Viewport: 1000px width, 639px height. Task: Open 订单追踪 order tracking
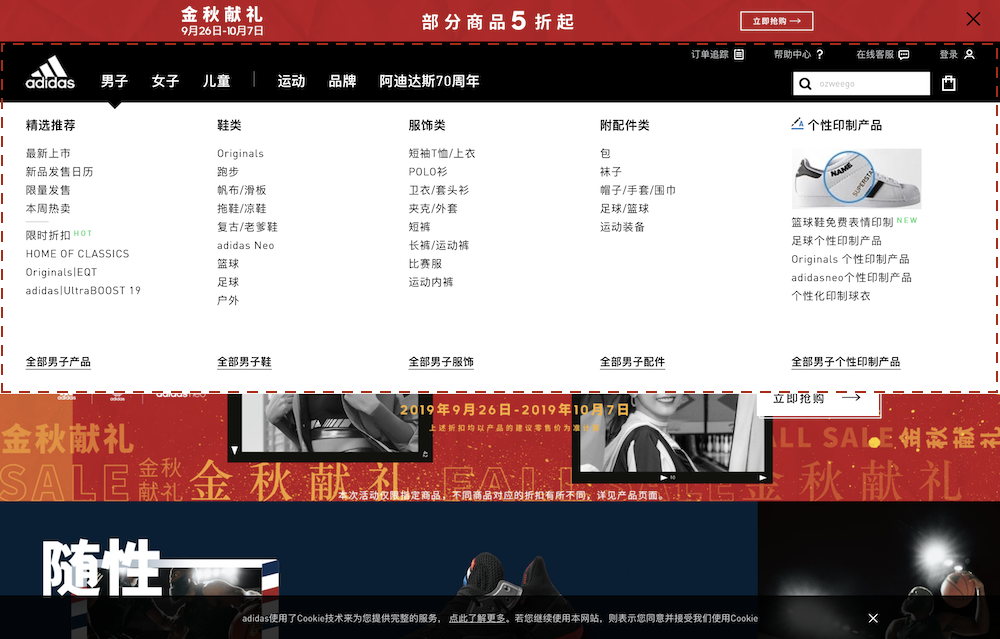click(x=717, y=54)
